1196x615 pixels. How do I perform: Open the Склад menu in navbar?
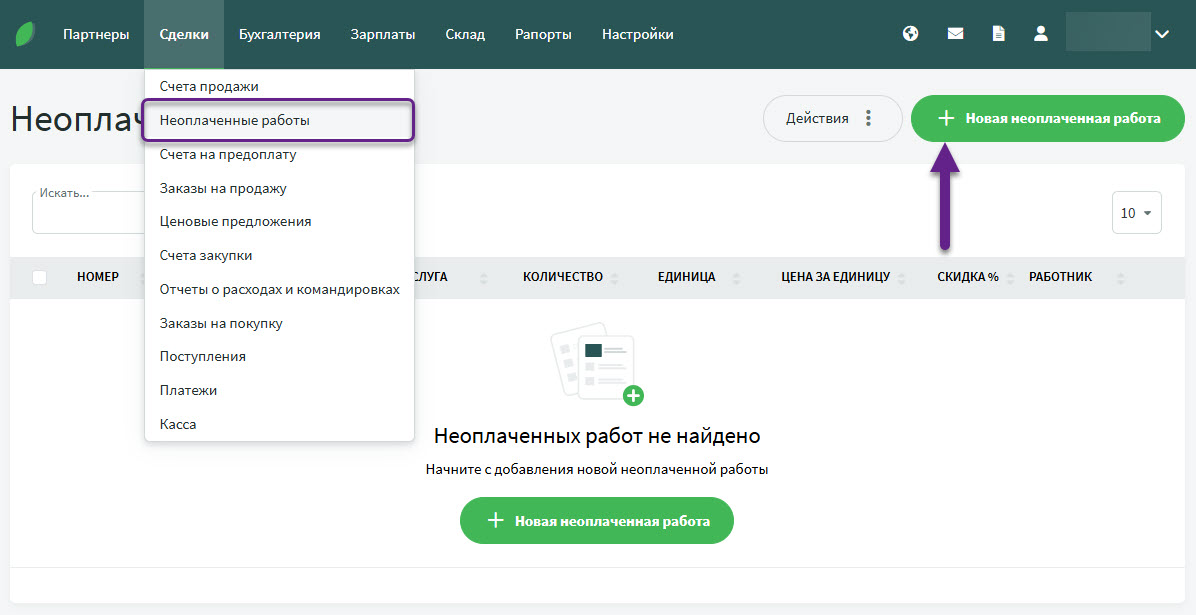point(465,34)
